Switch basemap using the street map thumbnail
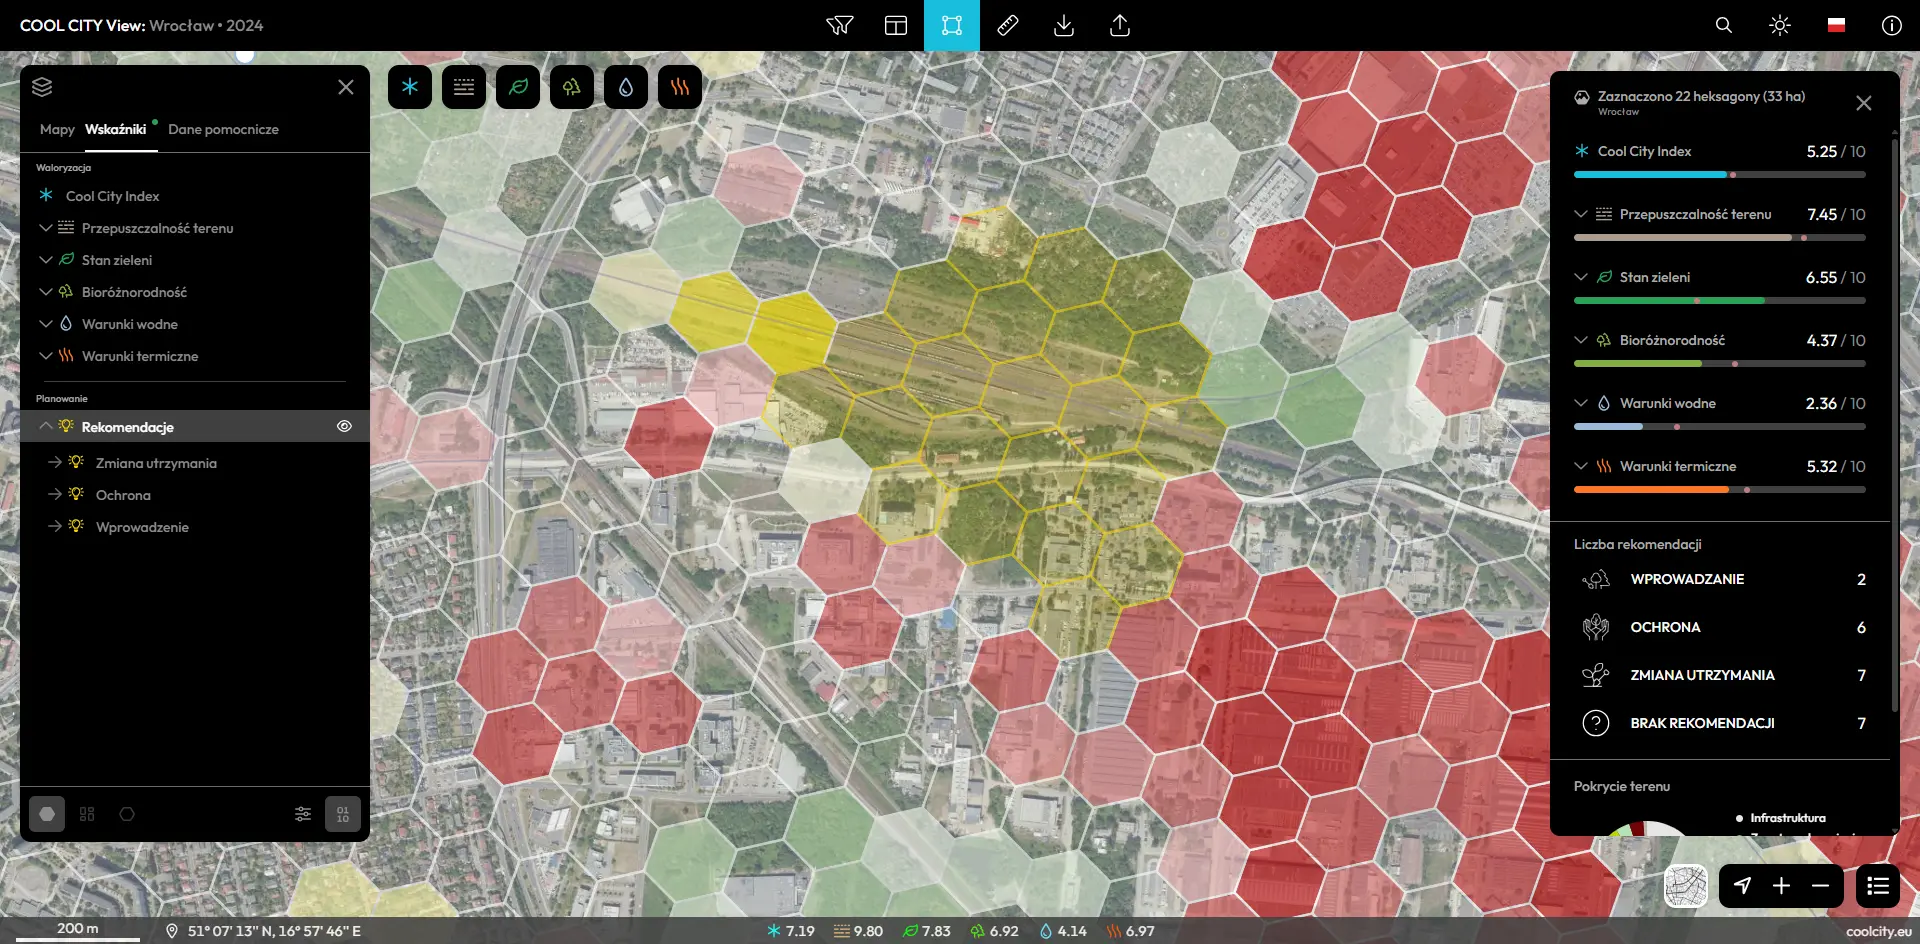Image resolution: width=1920 pixels, height=944 pixels. (x=1686, y=886)
